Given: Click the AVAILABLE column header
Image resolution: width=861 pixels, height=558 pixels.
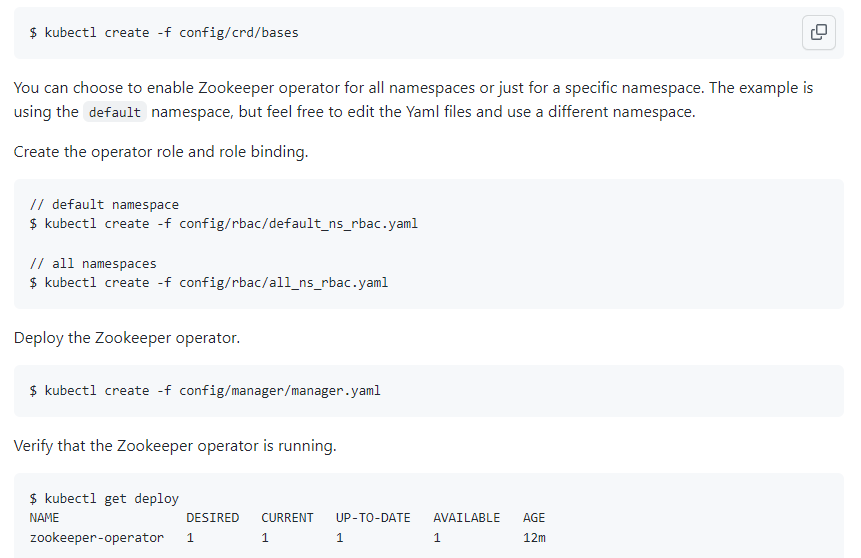Looking at the screenshot, I should [466, 517].
